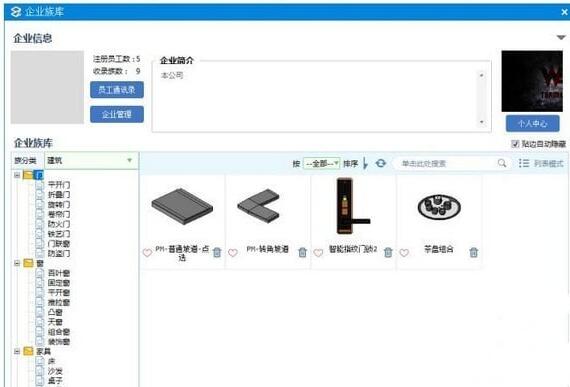Select 沙发 in category tree

pos(55,371)
